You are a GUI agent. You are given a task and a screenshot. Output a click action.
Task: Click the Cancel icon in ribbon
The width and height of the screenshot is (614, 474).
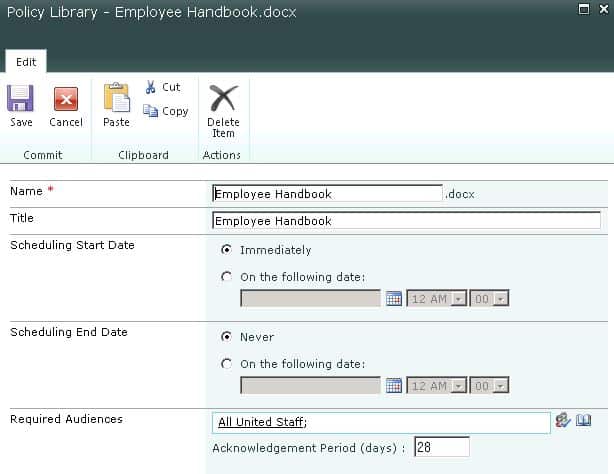66,99
